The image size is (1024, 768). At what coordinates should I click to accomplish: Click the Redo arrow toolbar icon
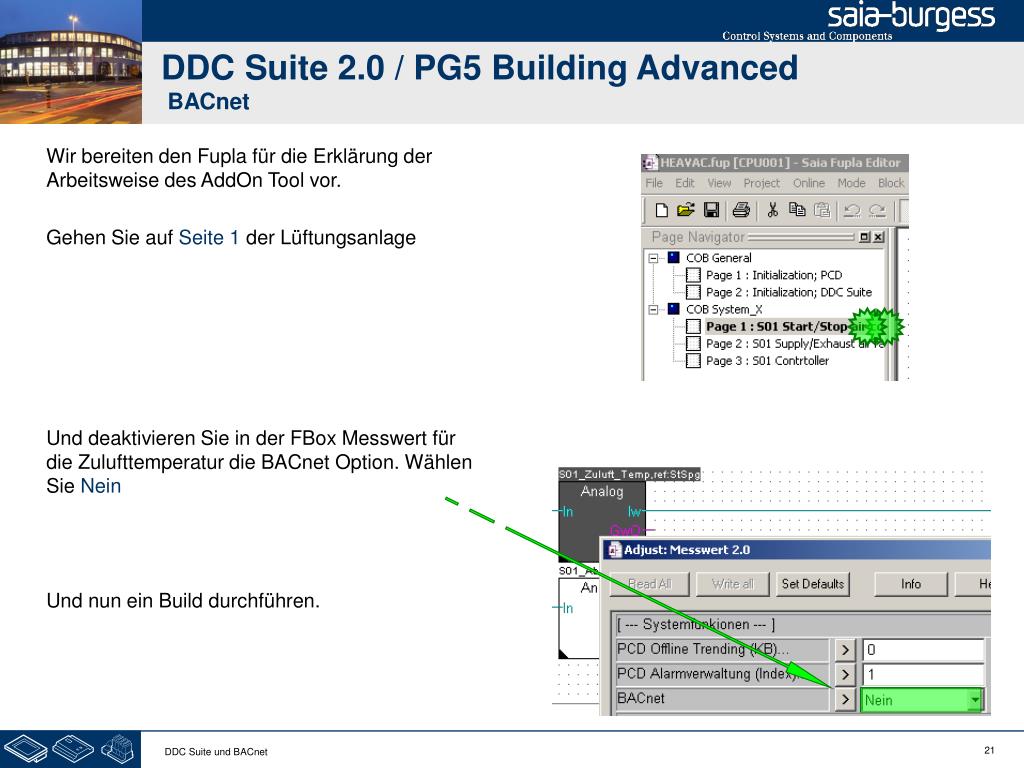pos(877,210)
